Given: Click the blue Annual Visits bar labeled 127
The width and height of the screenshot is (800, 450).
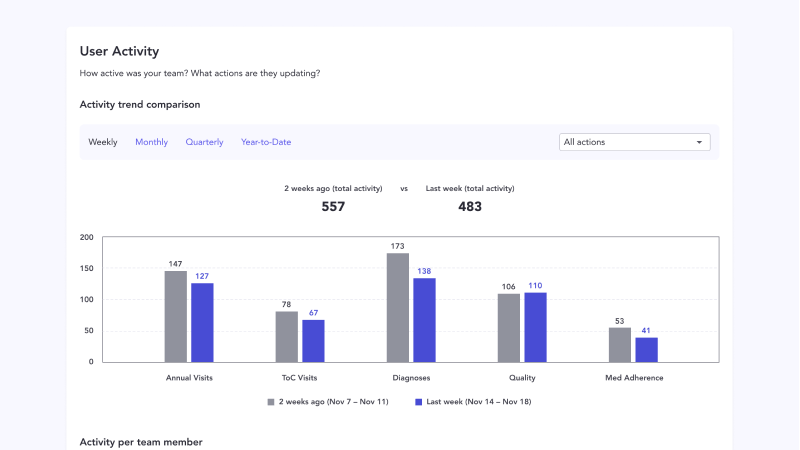Looking at the screenshot, I should click(x=202, y=322).
